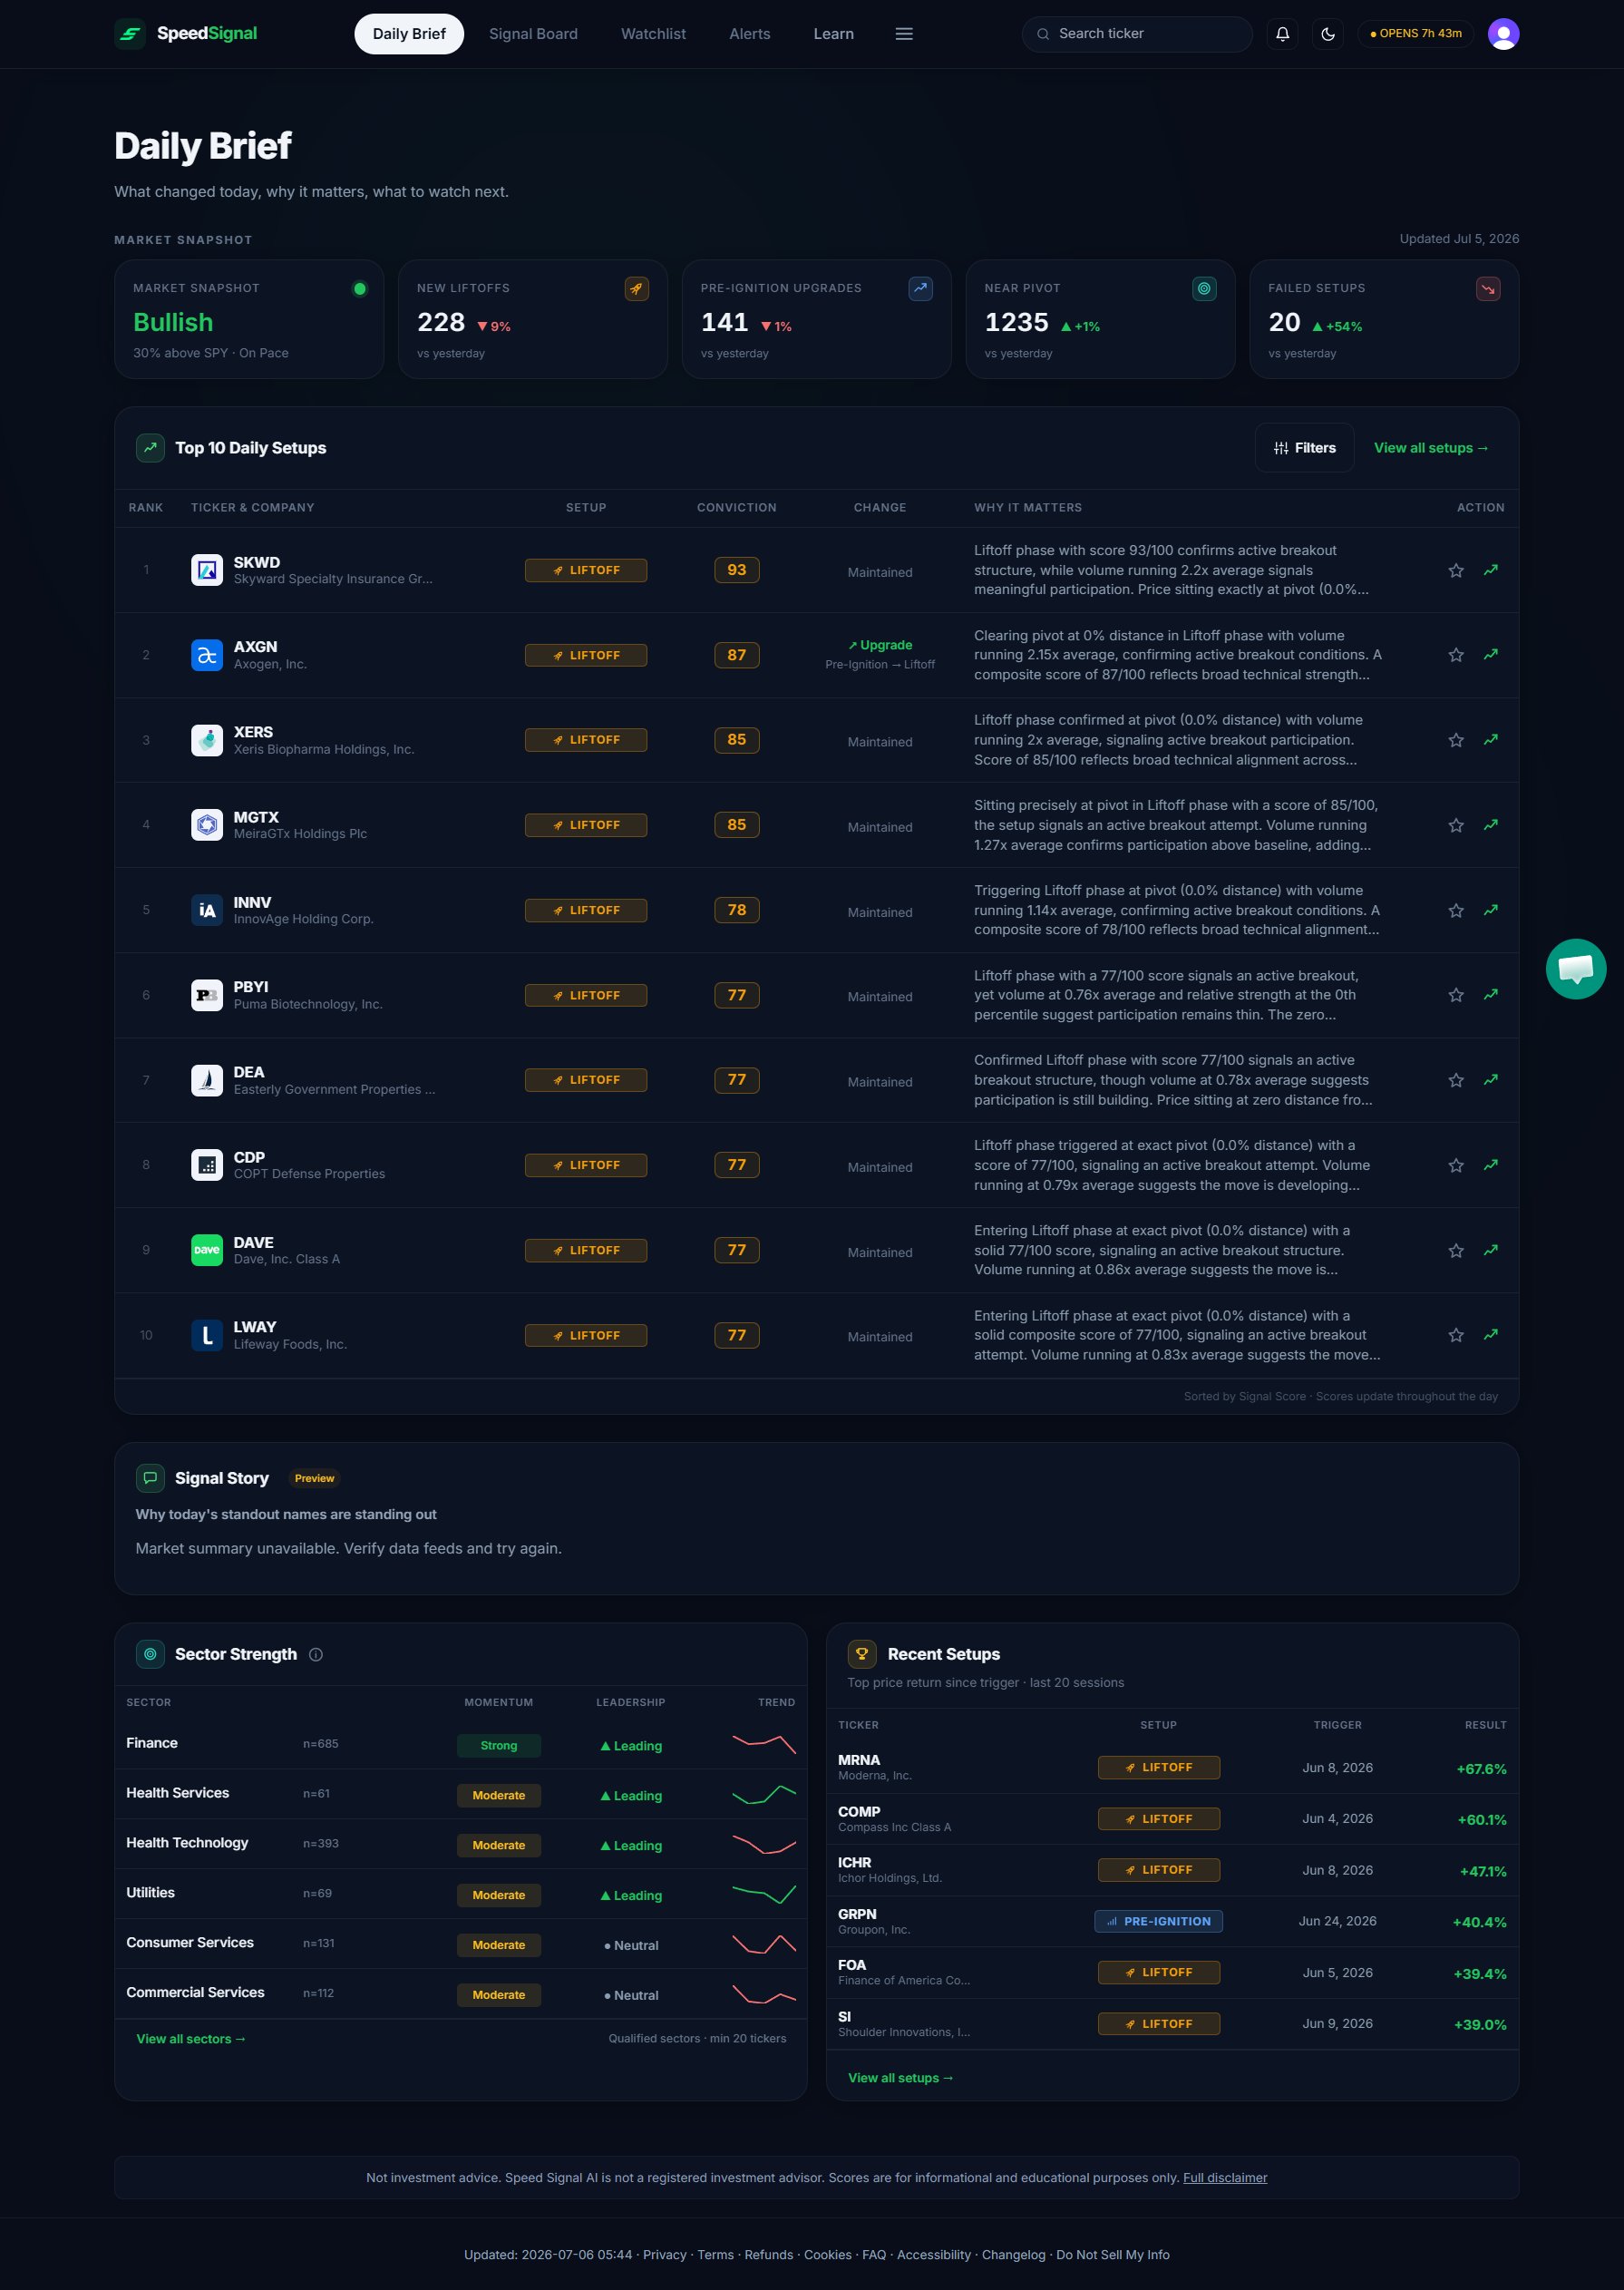Follow View all setups in Recent Setups
The height and width of the screenshot is (2290, 1624).
click(901, 2078)
